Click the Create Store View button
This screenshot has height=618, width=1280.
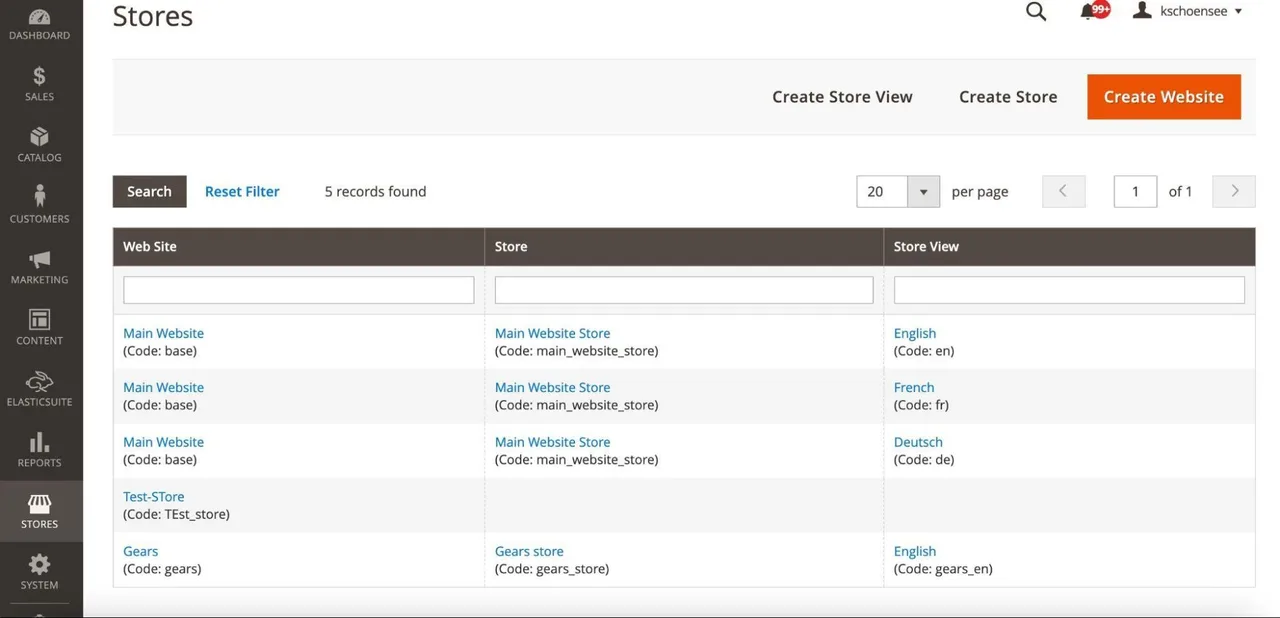click(x=842, y=97)
